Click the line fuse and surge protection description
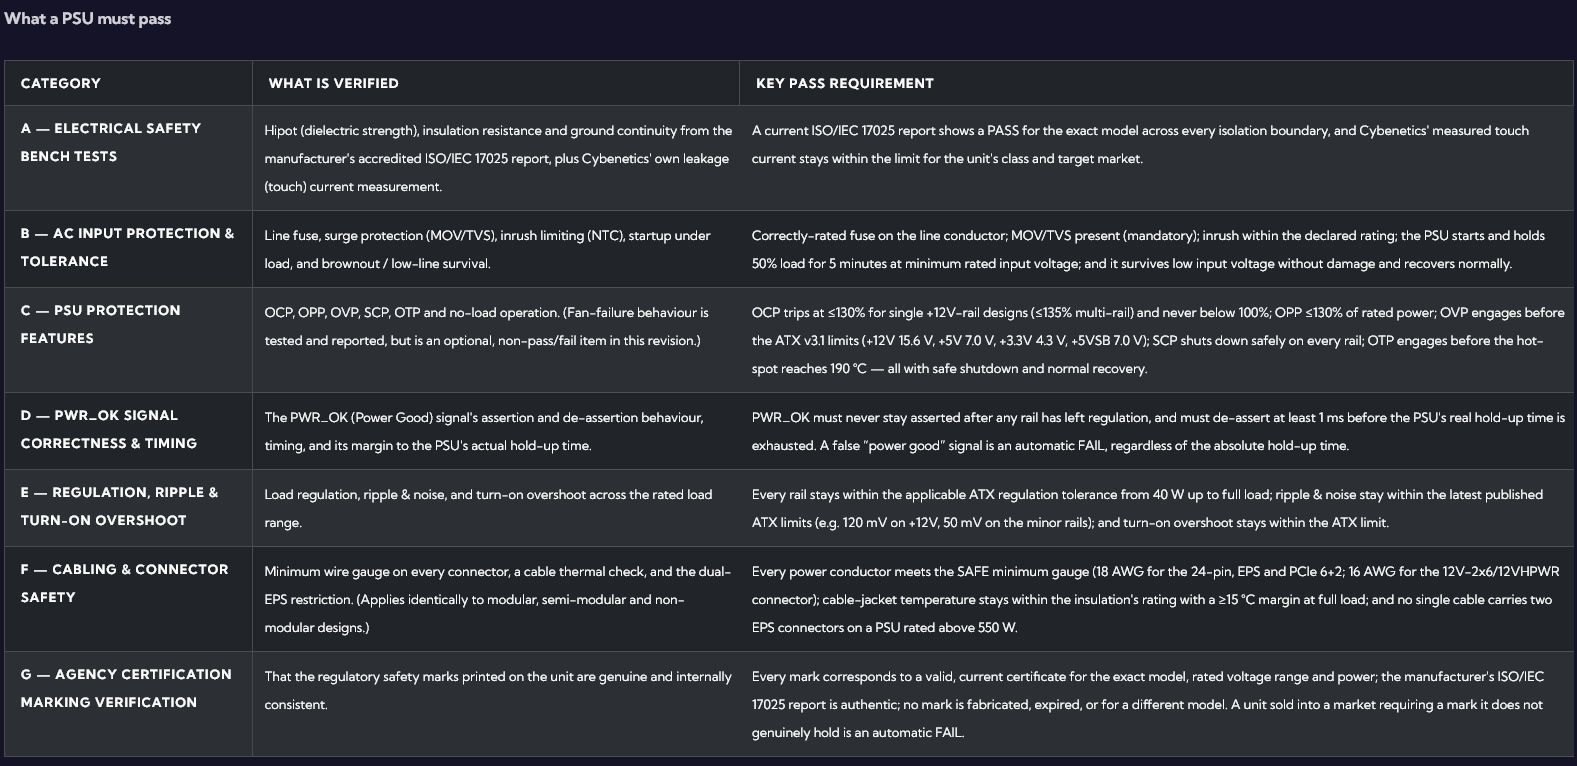This screenshot has width=1577, height=766. [x=487, y=249]
